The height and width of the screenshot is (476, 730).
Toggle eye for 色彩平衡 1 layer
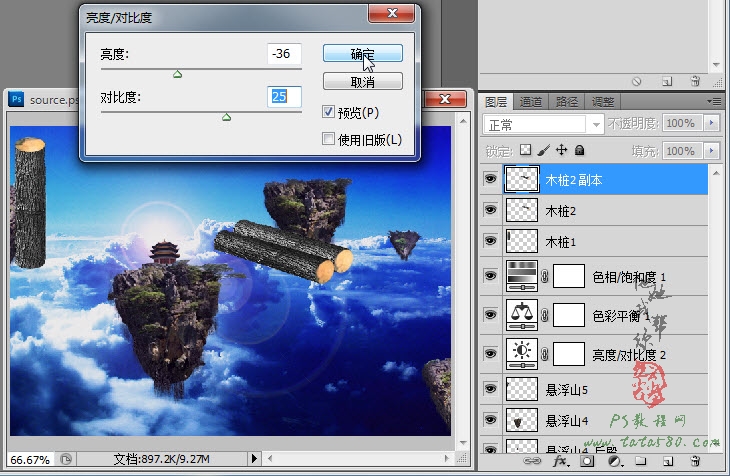[x=490, y=315]
